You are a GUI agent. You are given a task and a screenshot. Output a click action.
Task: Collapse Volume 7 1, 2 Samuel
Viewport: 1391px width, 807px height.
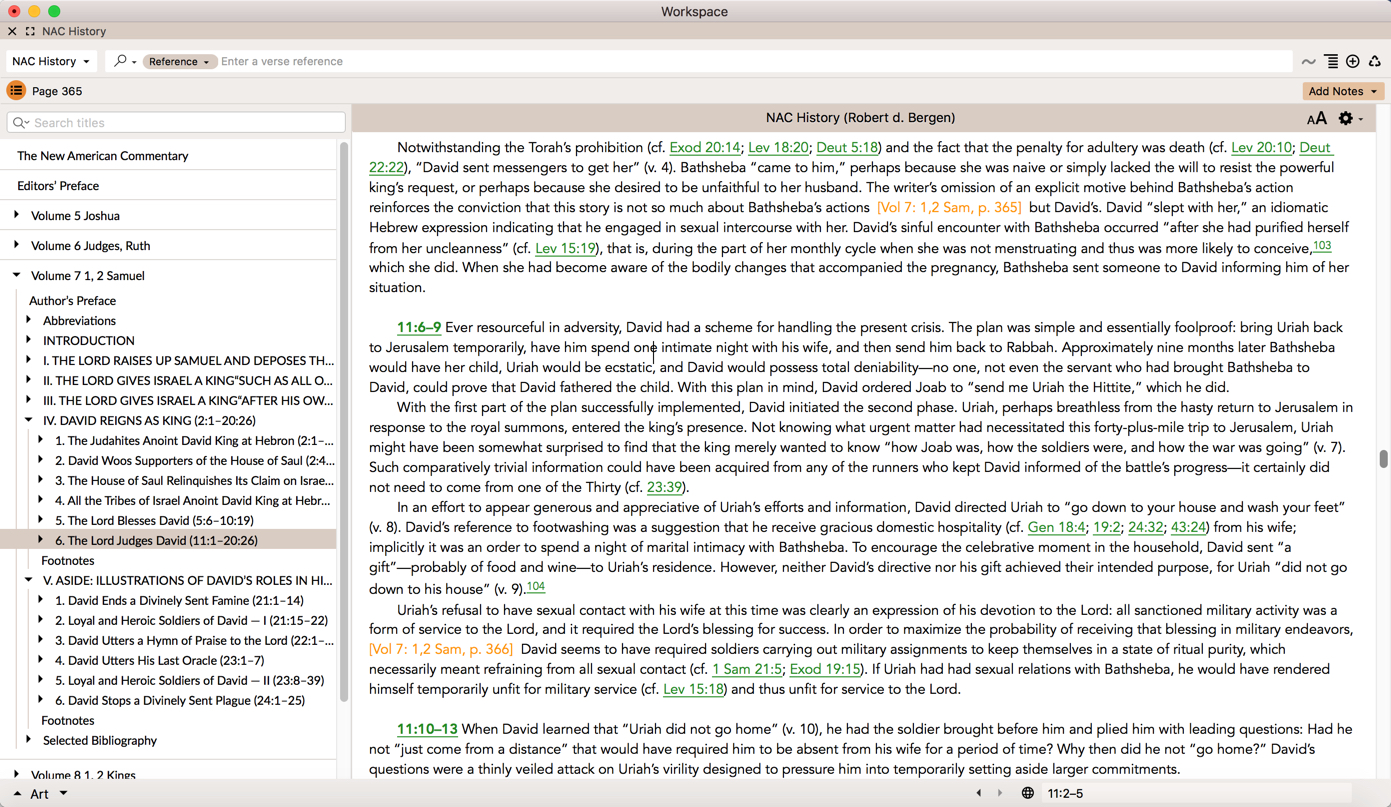16,275
